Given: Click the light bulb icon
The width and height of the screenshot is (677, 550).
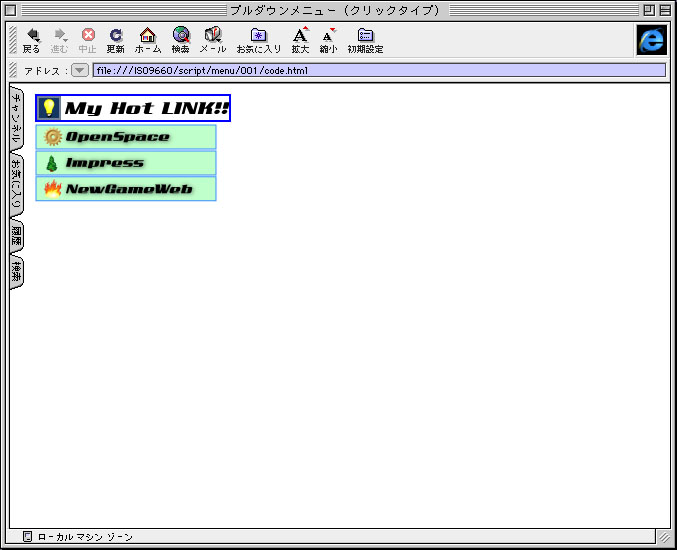Looking at the screenshot, I should pos(49,108).
